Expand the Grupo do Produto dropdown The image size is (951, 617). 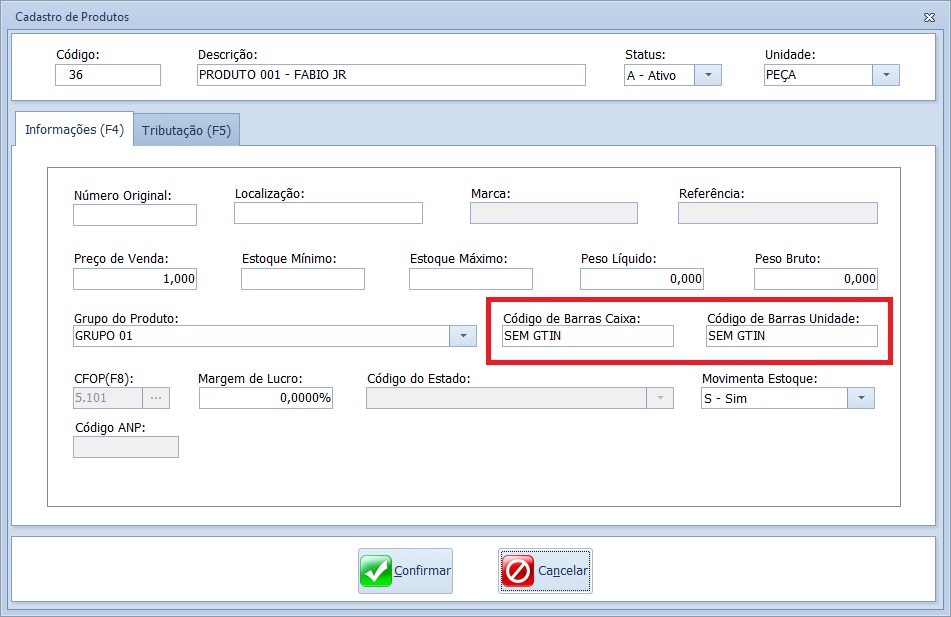tap(462, 336)
